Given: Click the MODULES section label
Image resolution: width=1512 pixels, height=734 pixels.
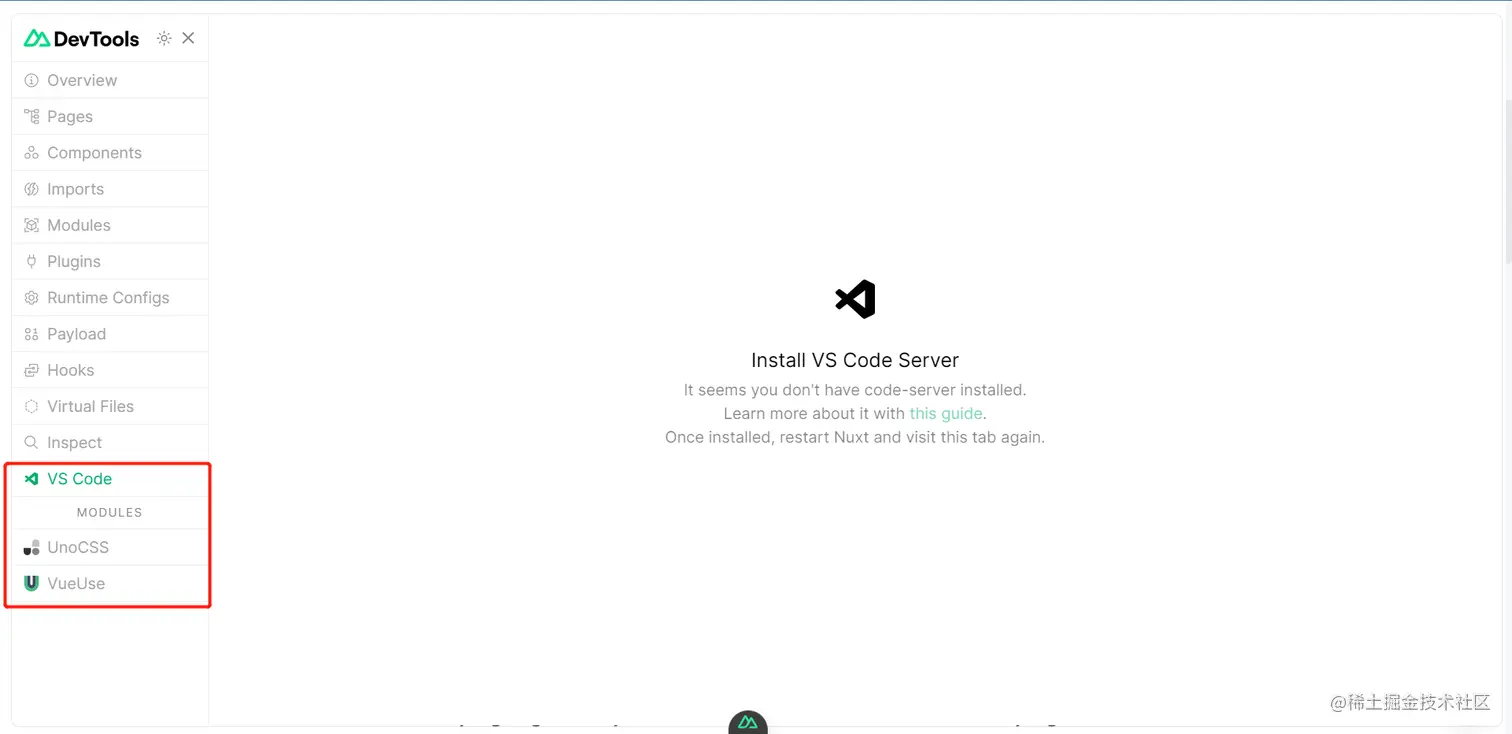Looking at the screenshot, I should (x=110, y=512).
